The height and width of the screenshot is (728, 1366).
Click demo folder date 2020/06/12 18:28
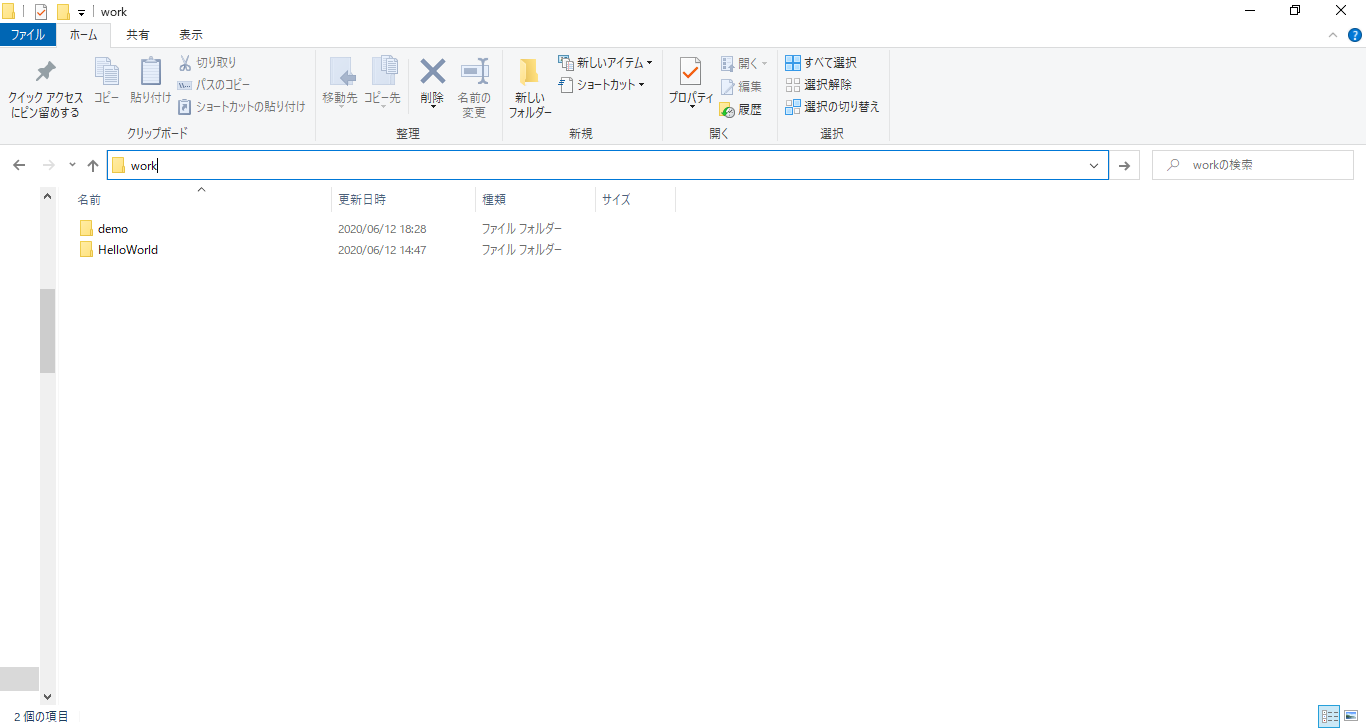tap(382, 229)
